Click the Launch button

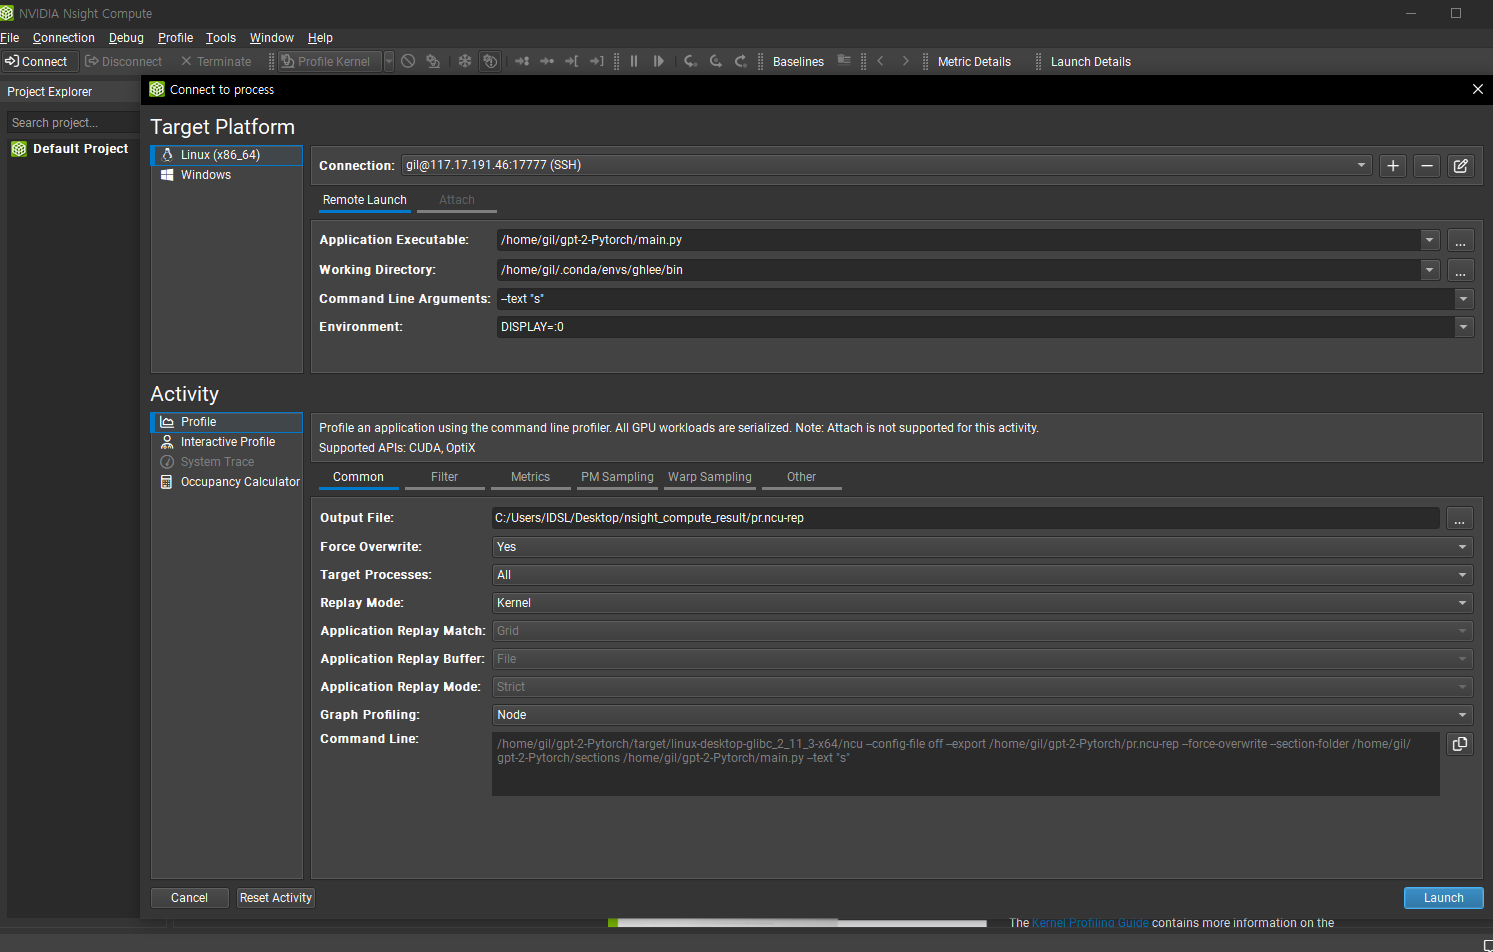pos(1443,898)
